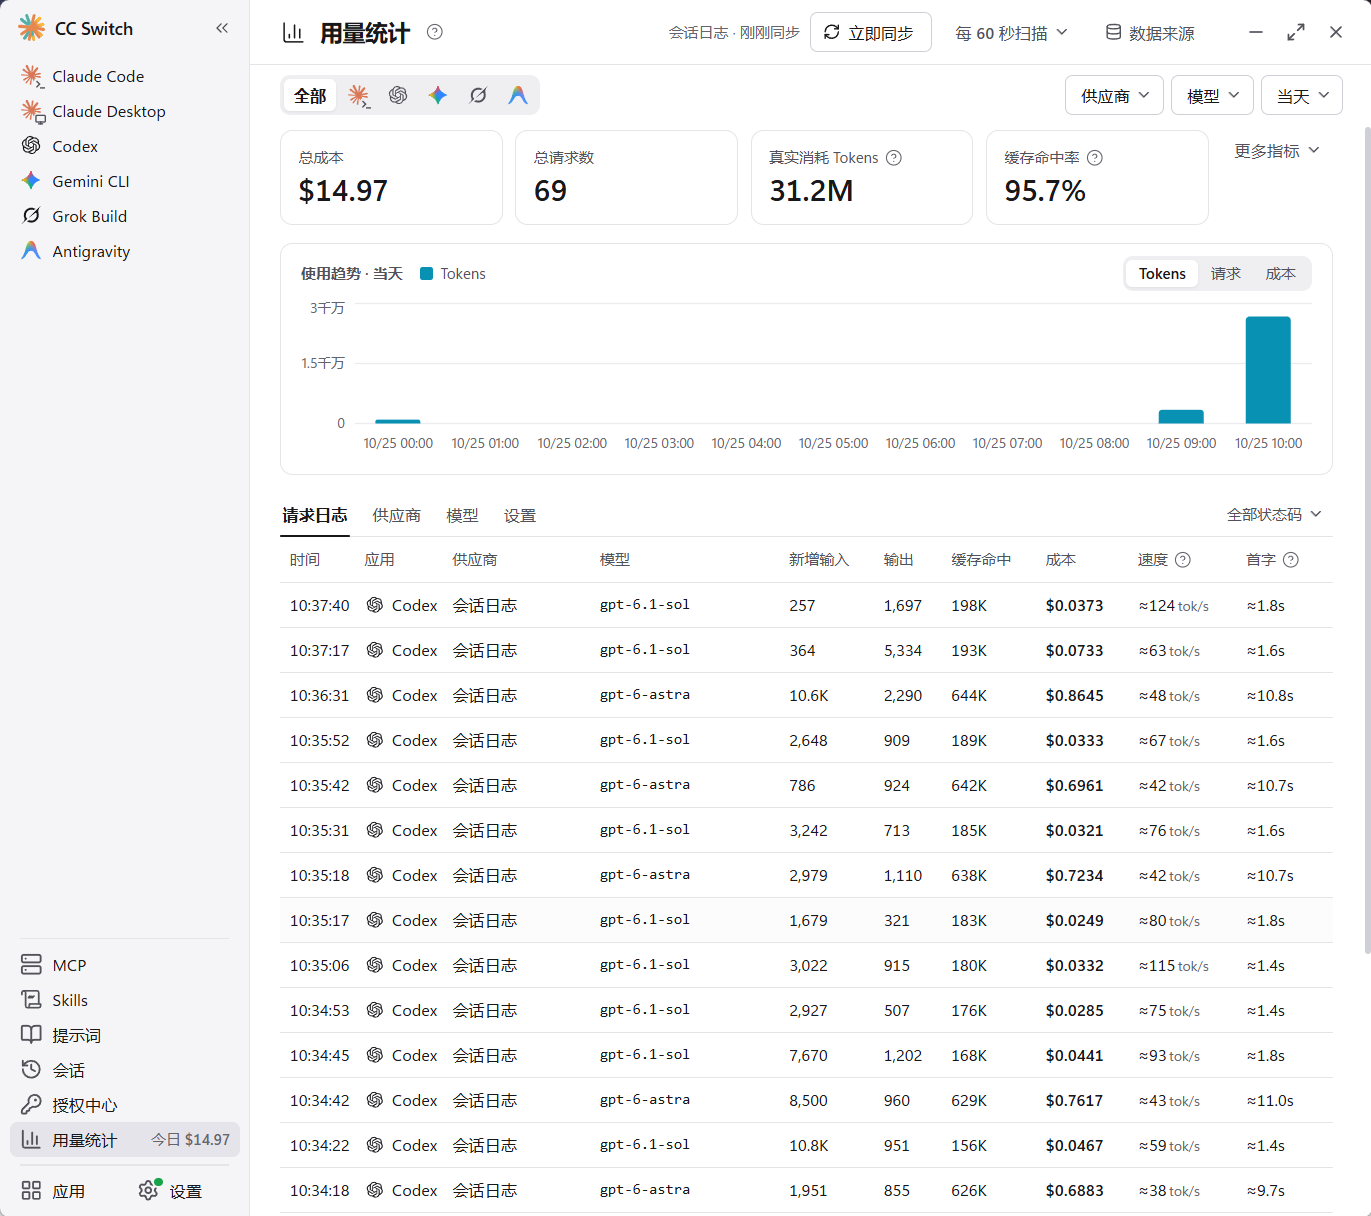
Task: Switch chart to 请求 view
Action: point(1226,274)
